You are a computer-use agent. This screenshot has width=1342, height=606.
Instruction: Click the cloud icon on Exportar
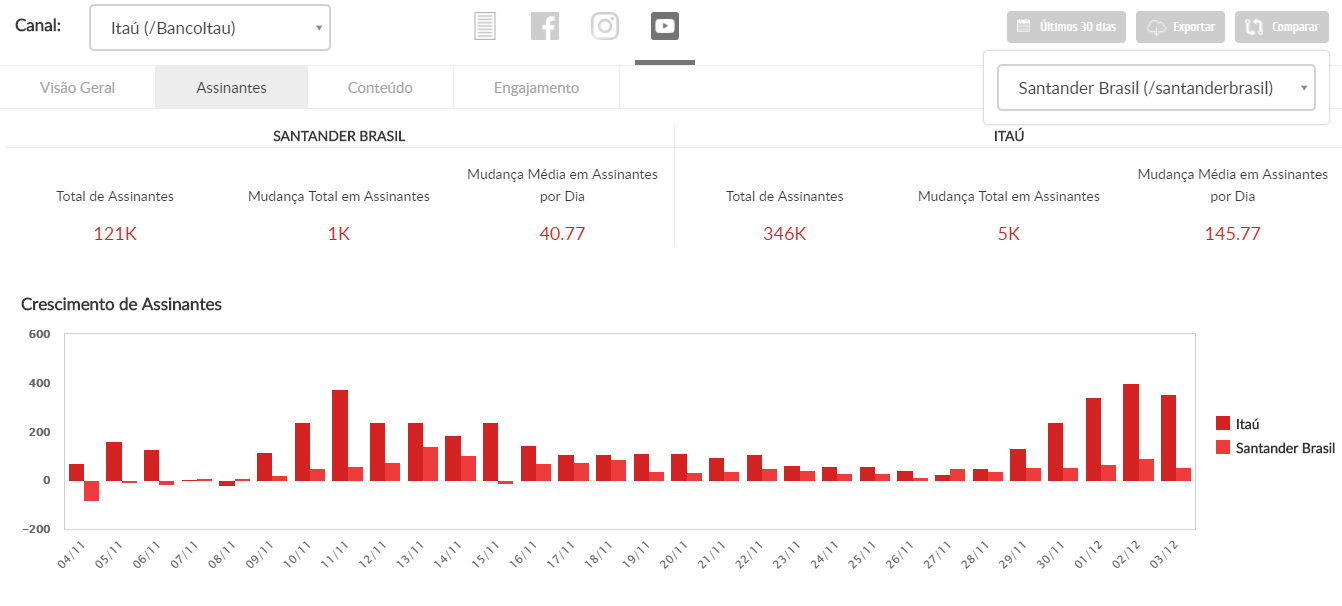click(1156, 27)
